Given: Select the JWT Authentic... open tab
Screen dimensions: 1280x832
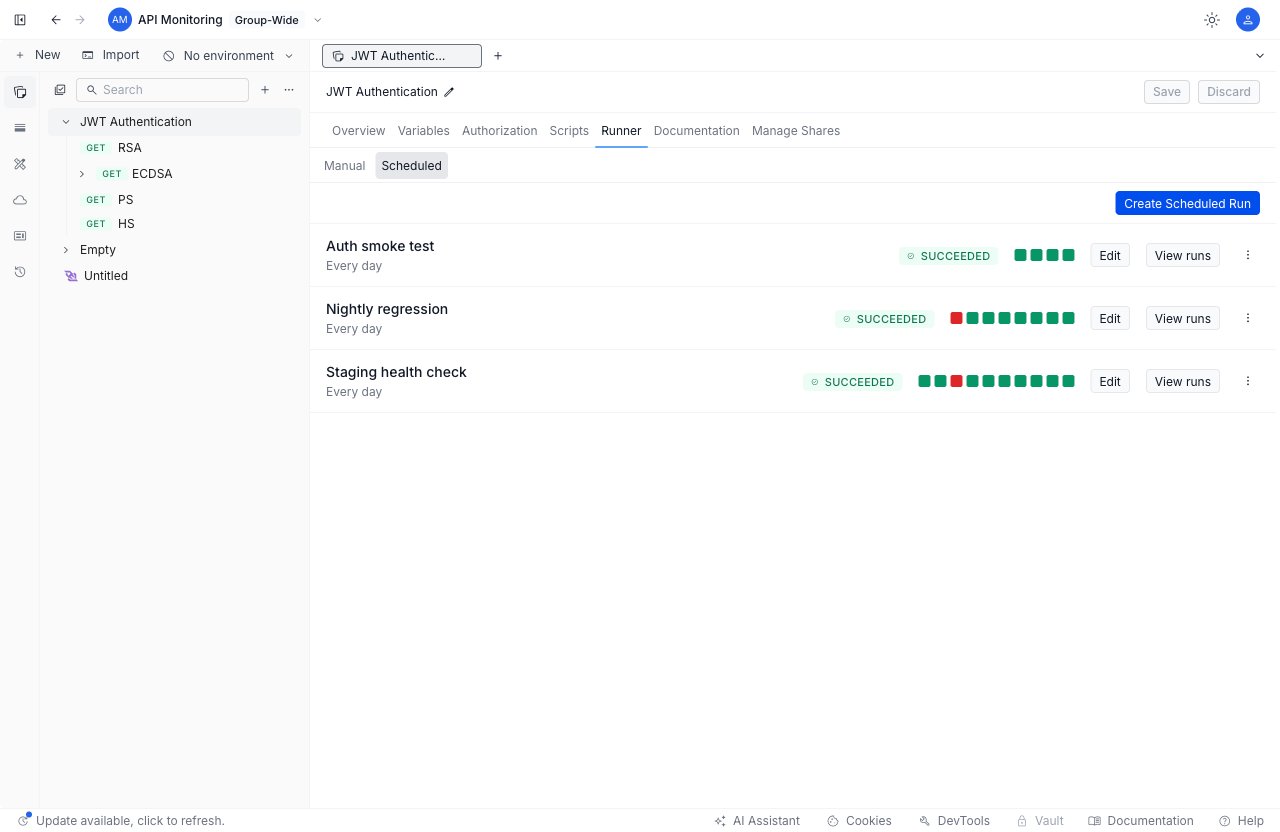Looking at the screenshot, I should 401,56.
